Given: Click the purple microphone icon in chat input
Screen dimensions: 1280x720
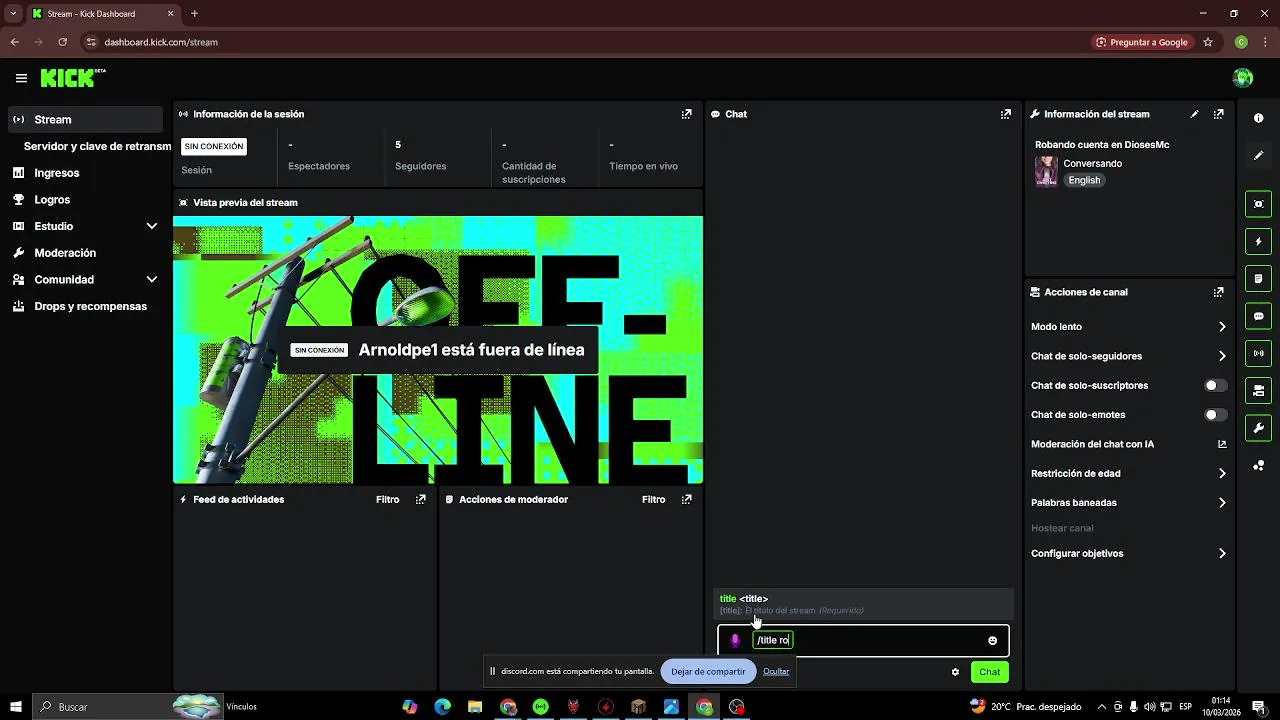Looking at the screenshot, I should [735, 640].
